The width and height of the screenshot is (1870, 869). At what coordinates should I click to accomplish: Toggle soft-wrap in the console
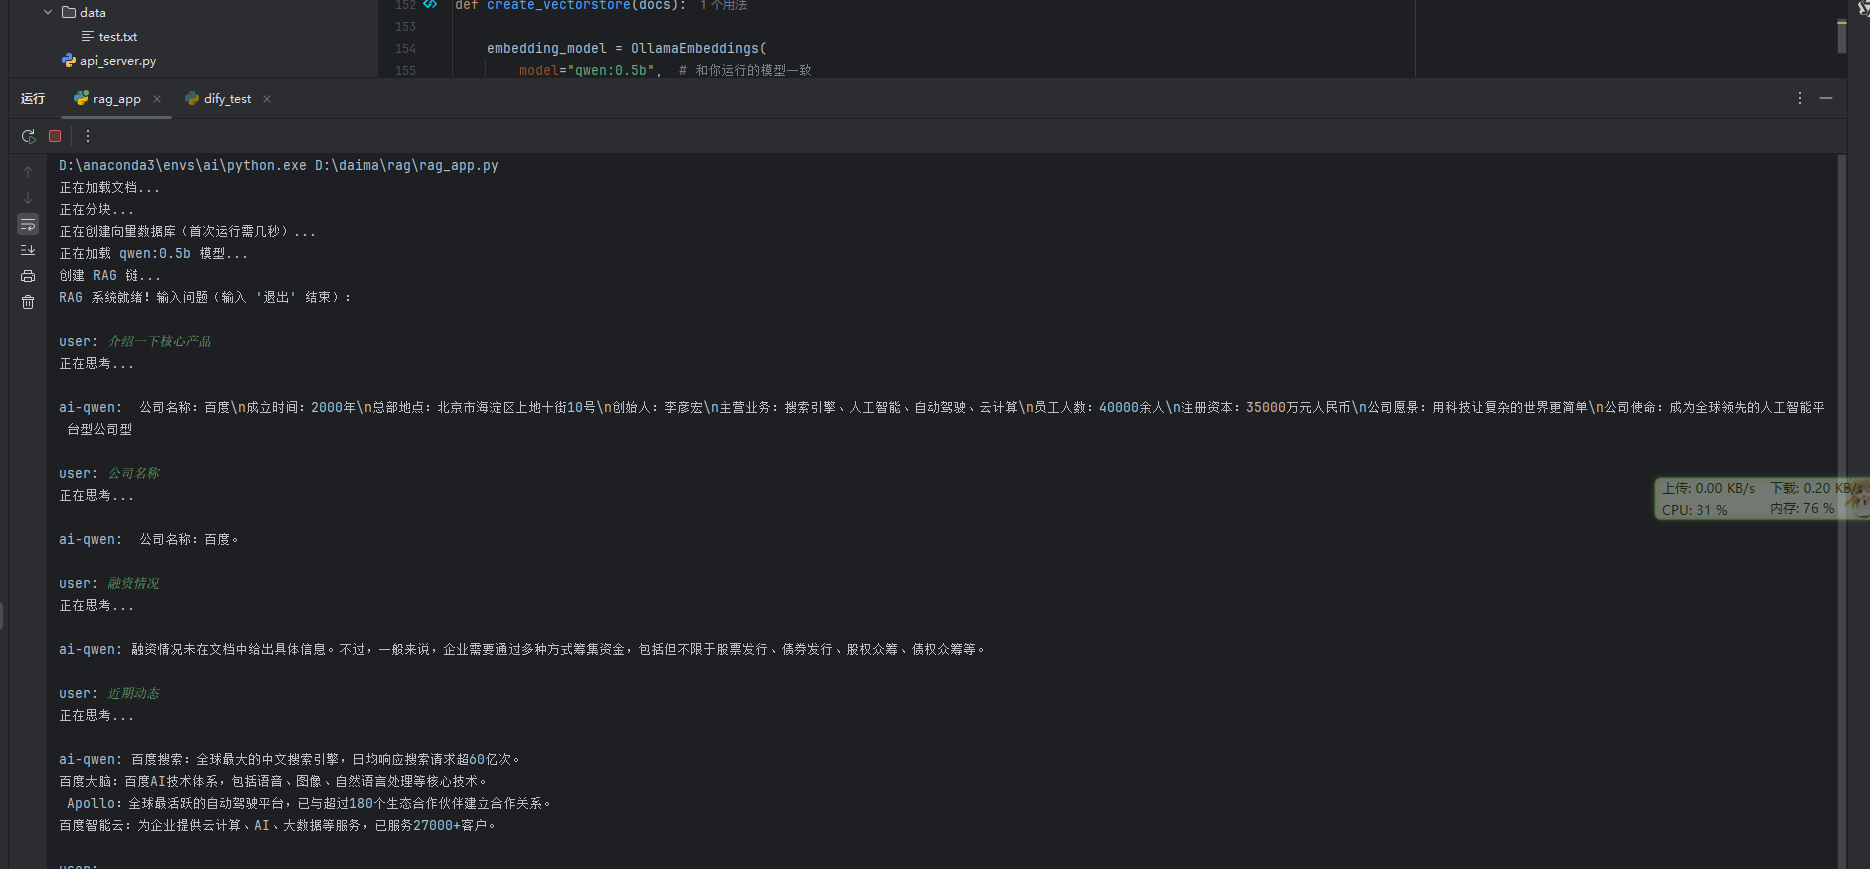tap(28, 224)
